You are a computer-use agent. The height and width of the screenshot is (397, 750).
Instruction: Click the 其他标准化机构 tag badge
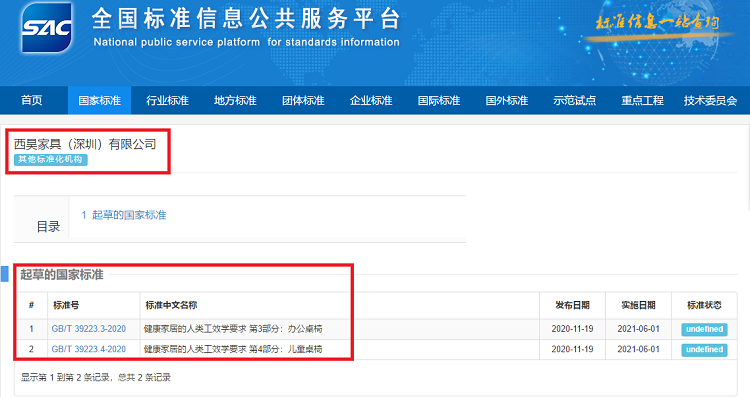51,159
